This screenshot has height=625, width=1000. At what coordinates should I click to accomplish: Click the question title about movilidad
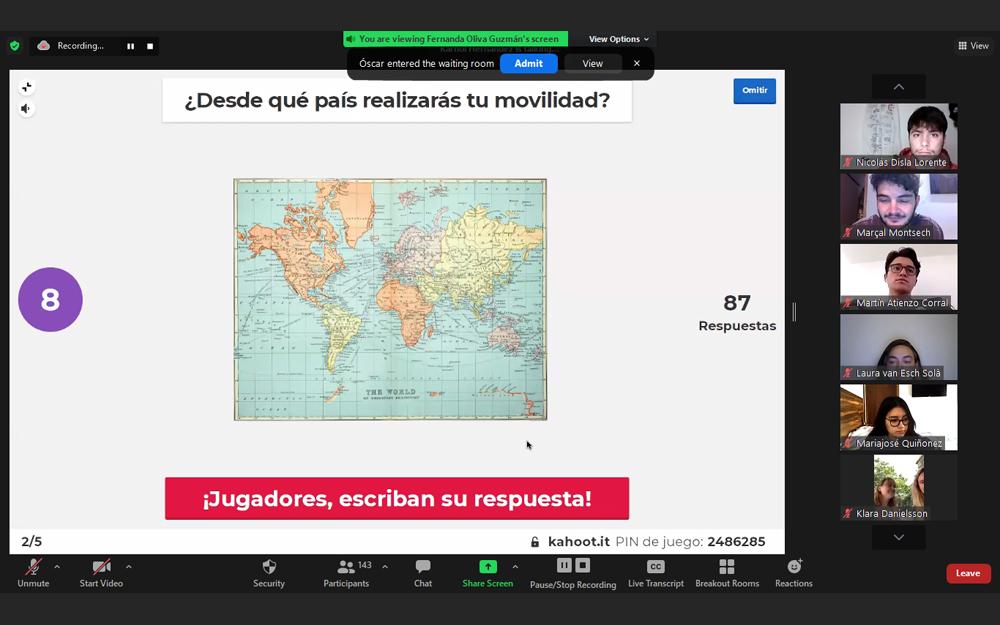[x=397, y=100]
